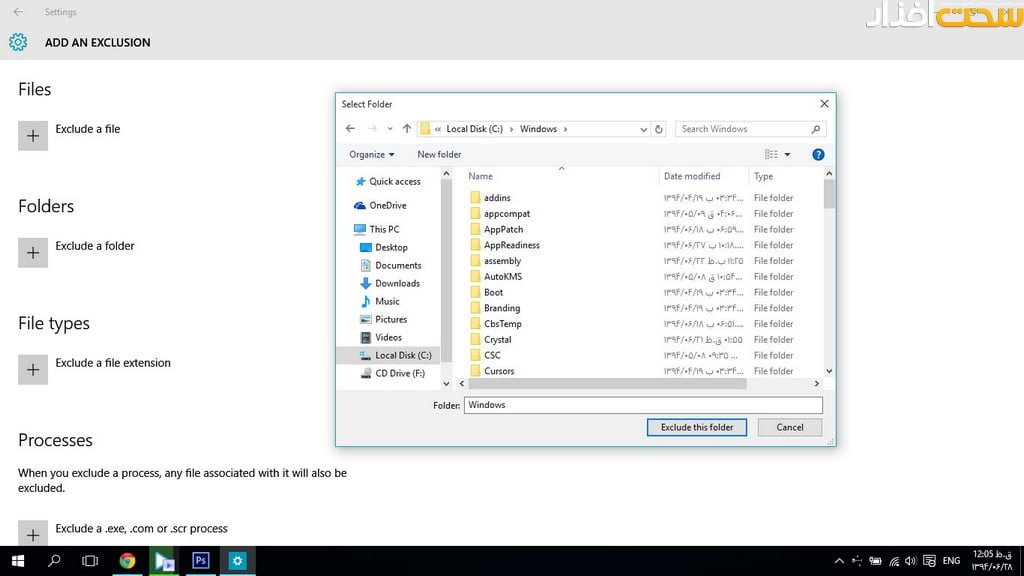The height and width of the screenshot is (576, 1024).
Task: Click the New folder toolbar button
Action: (439, 154)
